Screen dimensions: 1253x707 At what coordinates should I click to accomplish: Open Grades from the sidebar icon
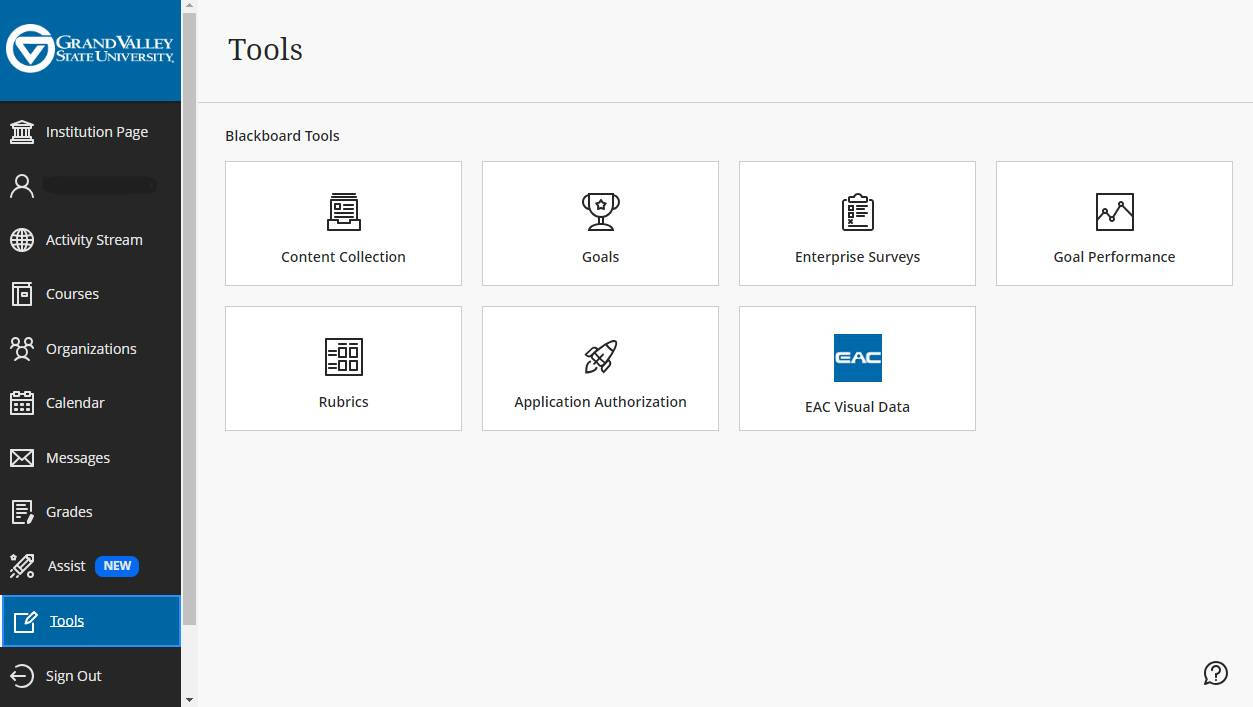click(x=69, y=511)
